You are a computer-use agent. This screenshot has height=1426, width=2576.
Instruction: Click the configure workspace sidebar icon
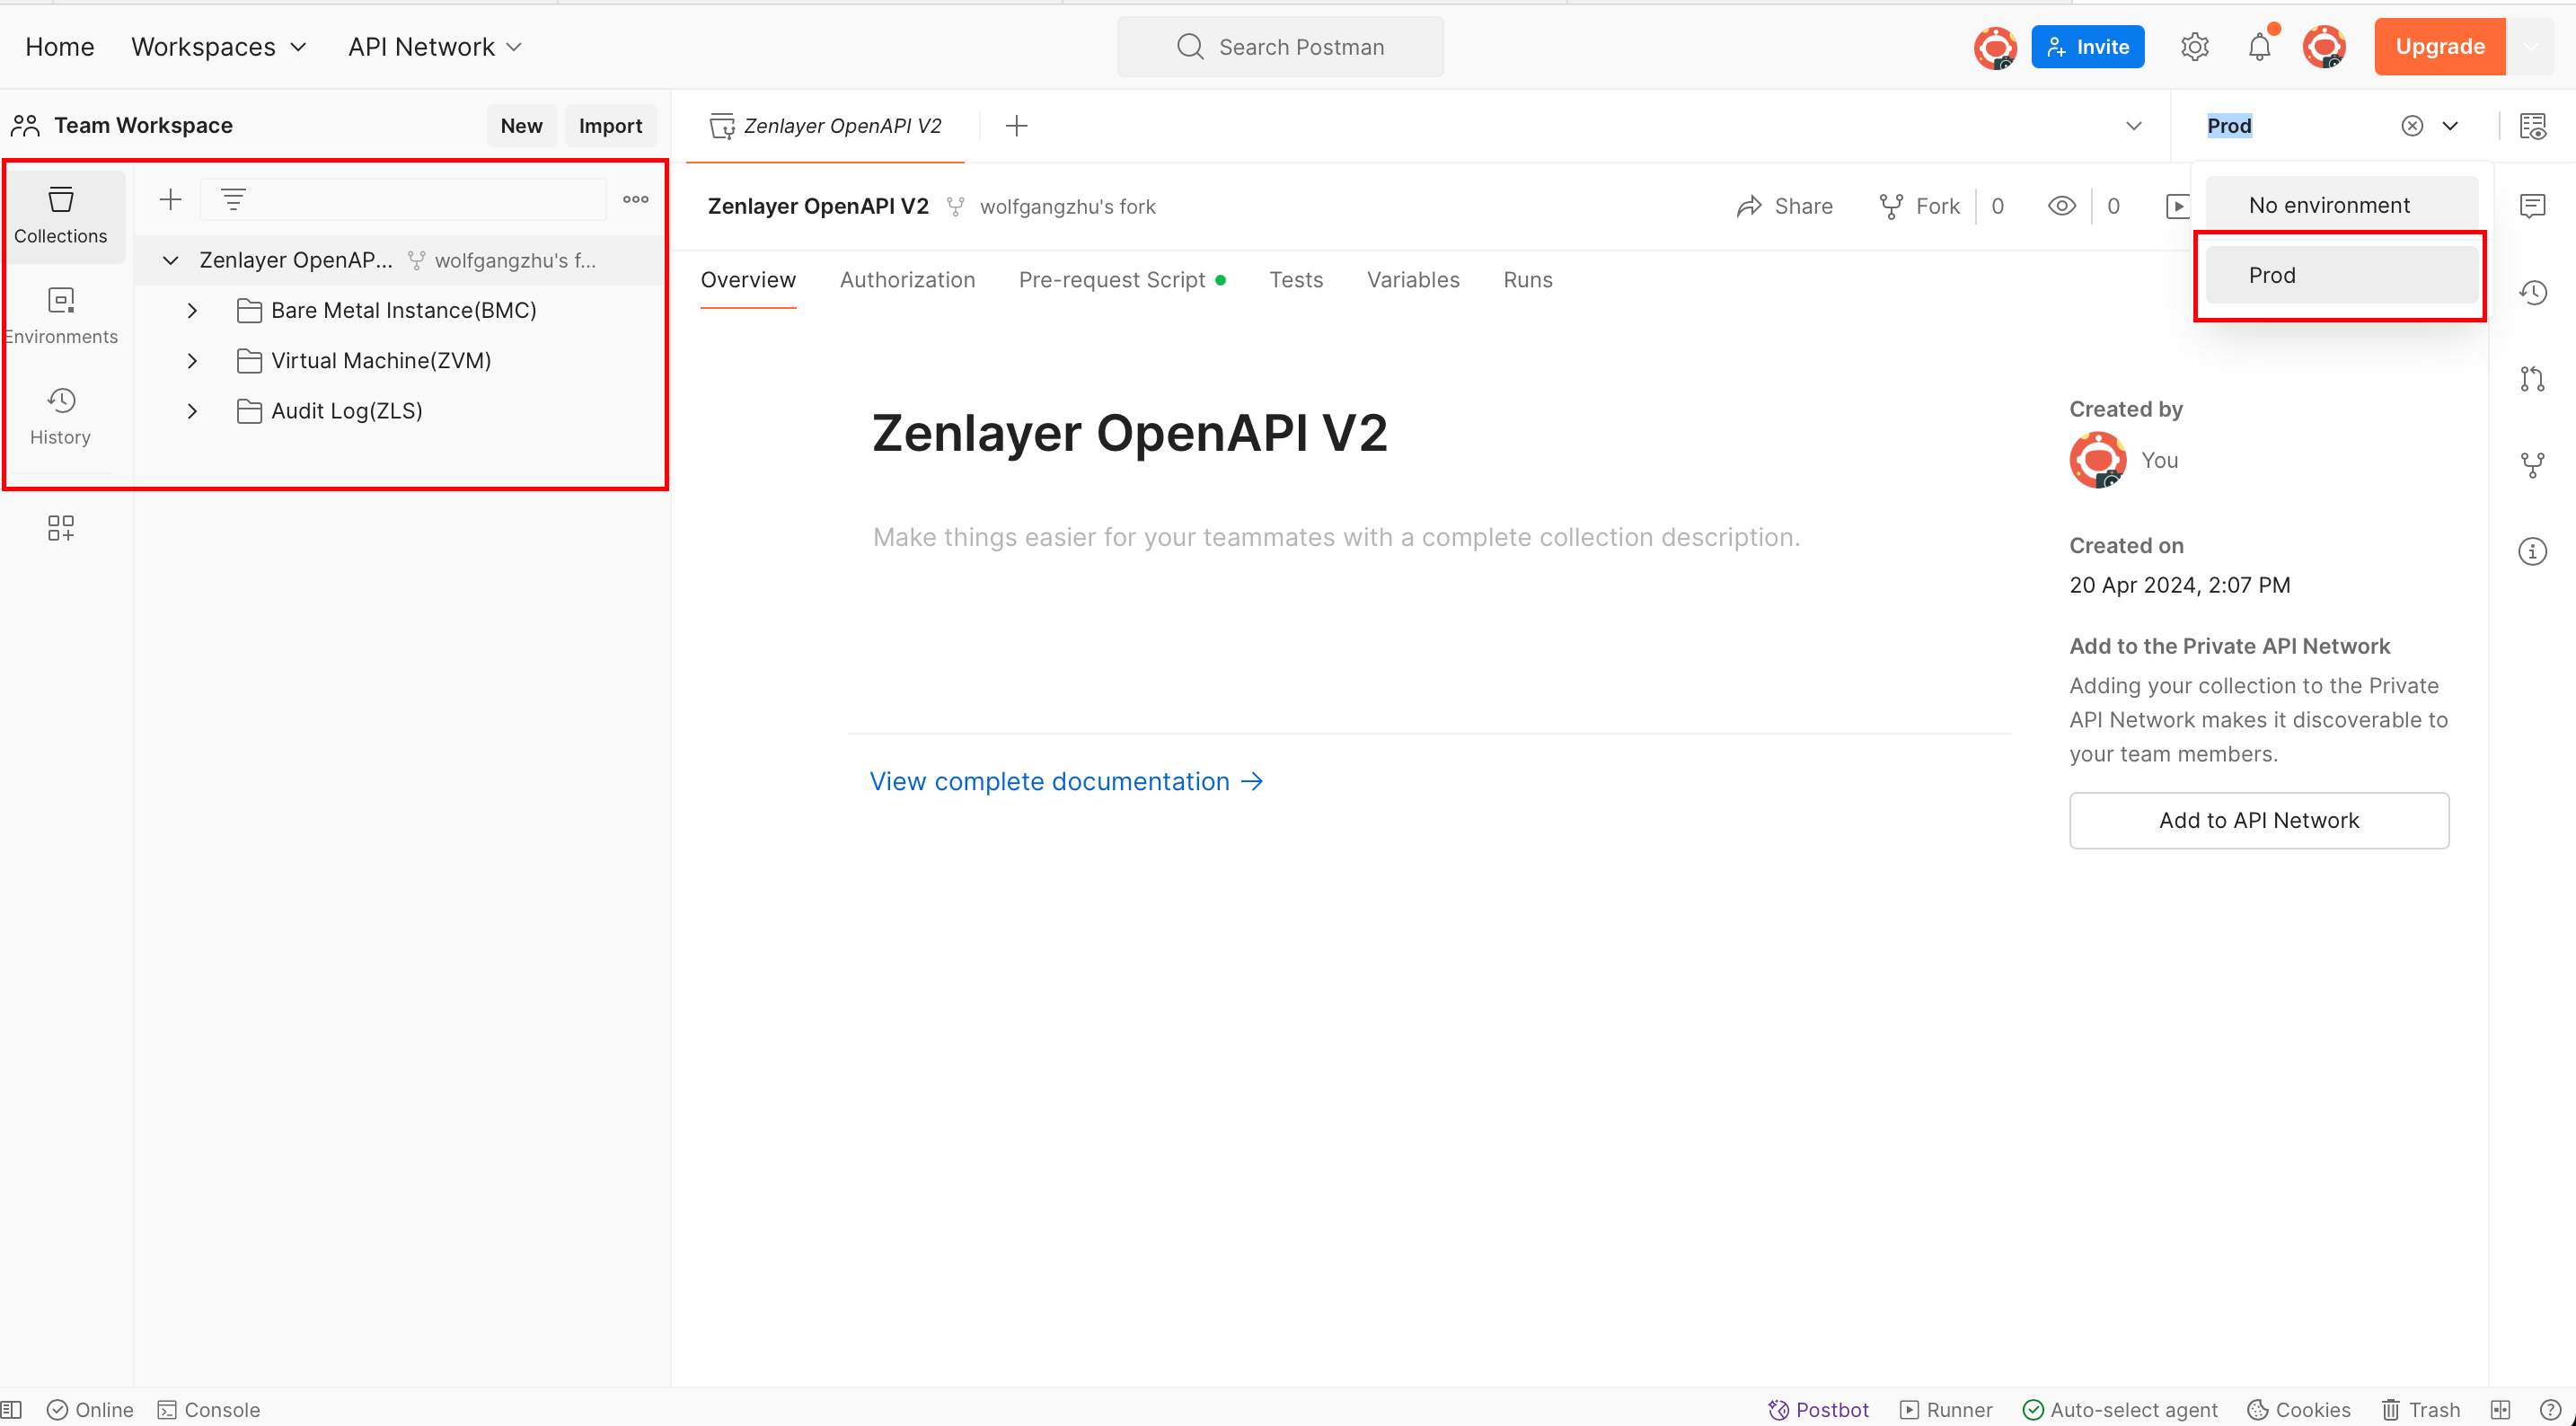tap(60, 527)
